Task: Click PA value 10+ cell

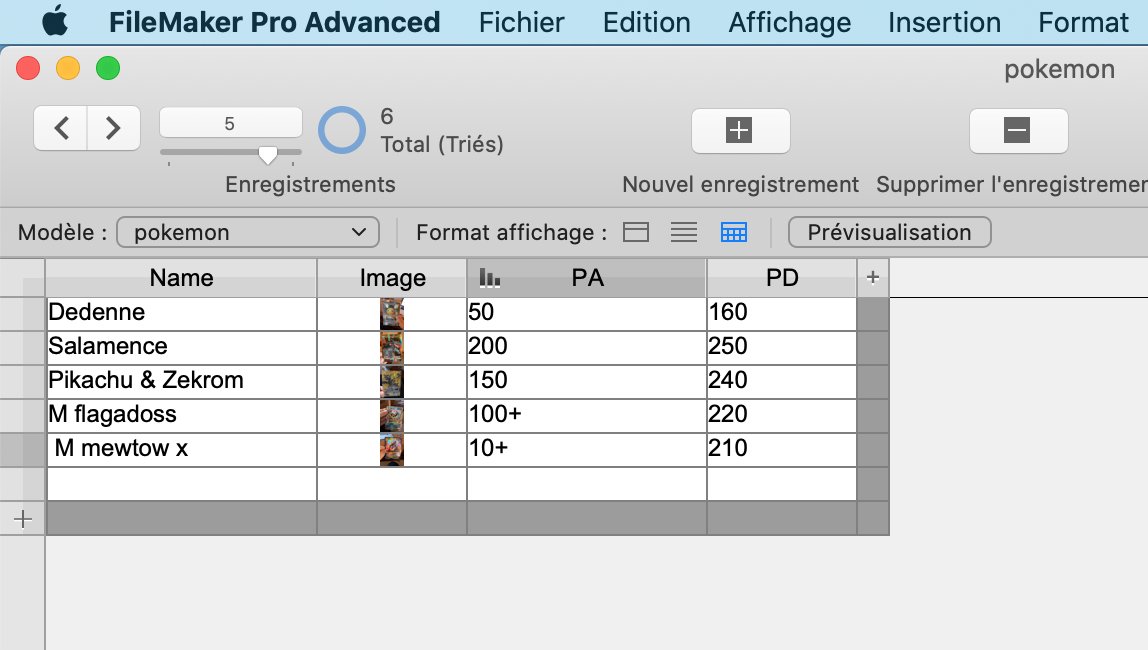Action: coord(586,449)
